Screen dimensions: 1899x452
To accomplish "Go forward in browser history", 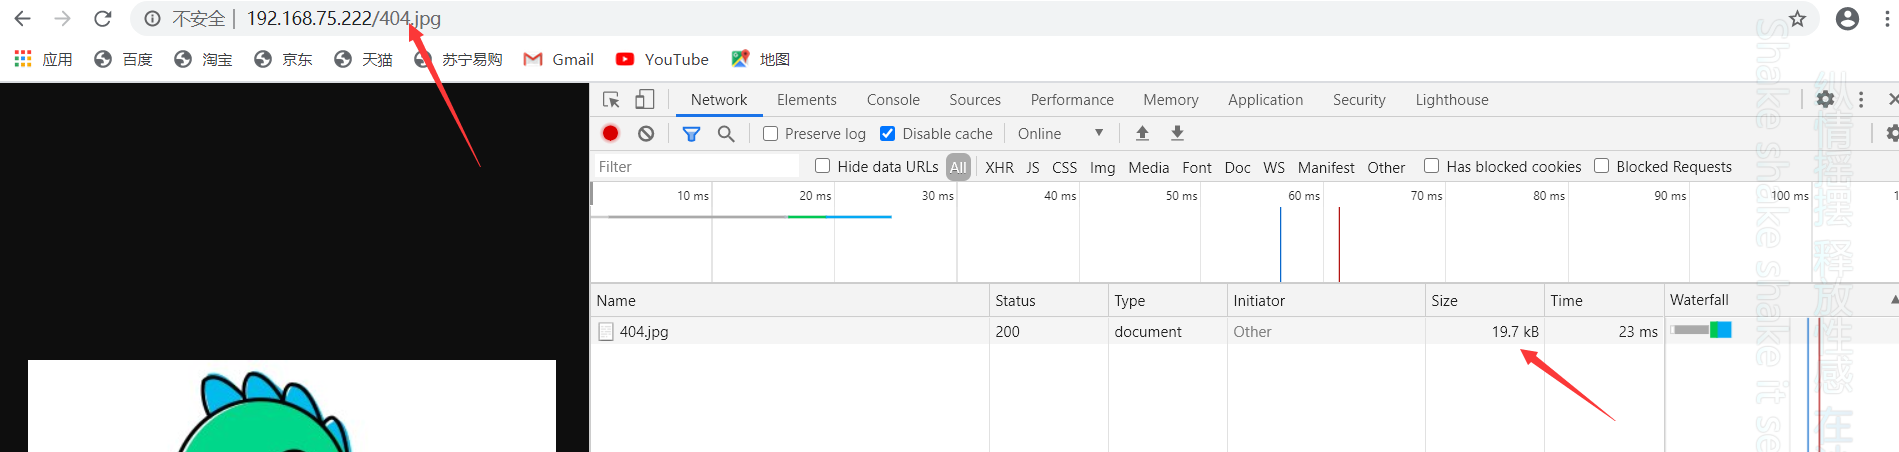I will 62,18.
